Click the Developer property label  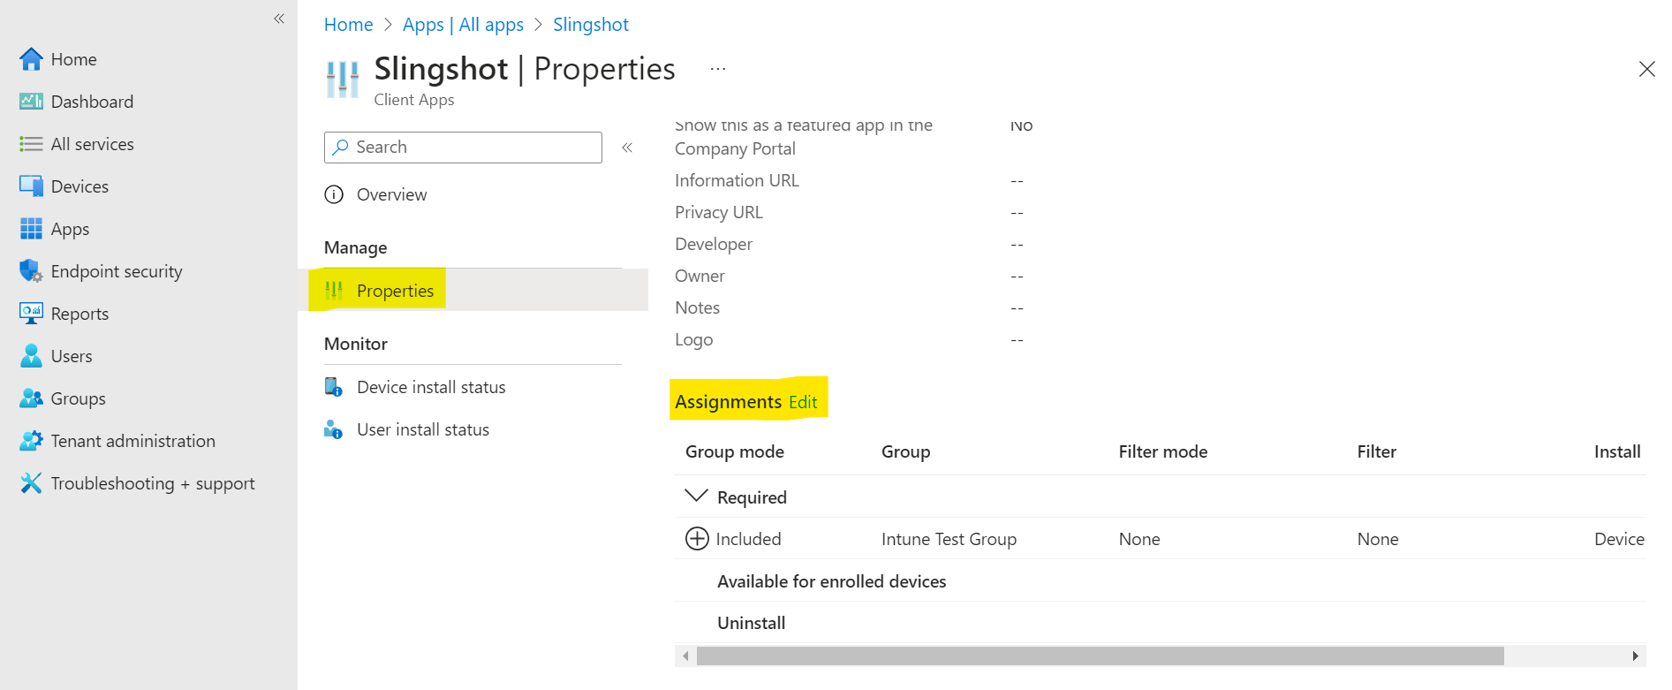coord(714,244)
